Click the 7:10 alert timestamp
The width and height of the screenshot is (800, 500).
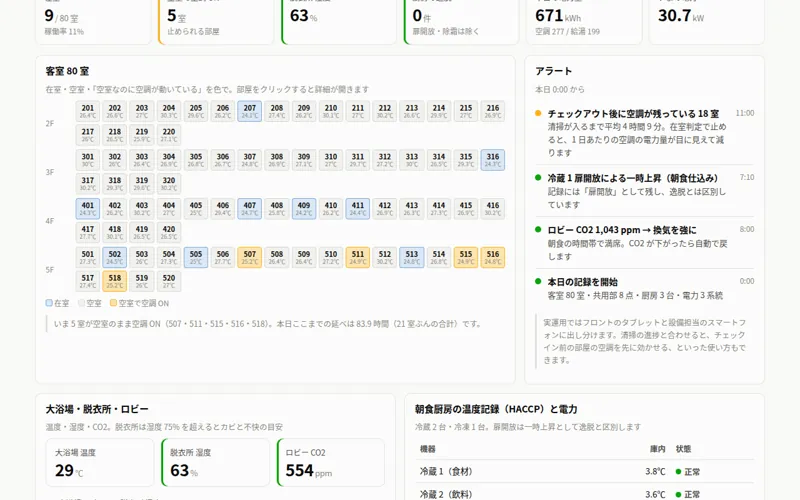coord(747,178)
